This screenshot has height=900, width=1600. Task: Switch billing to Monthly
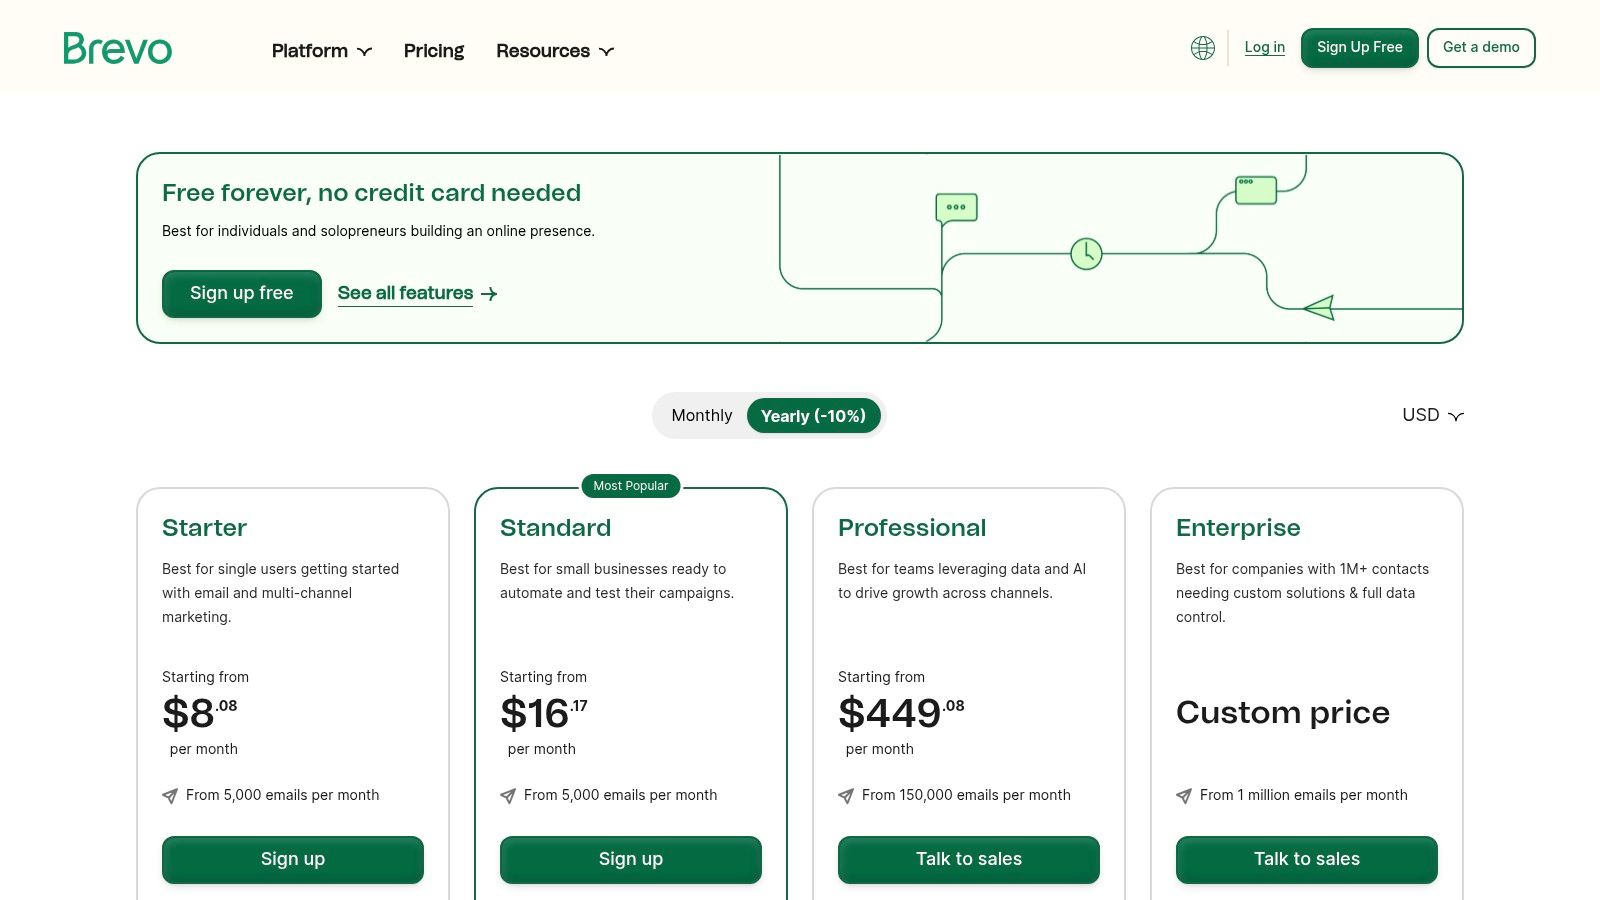[x=701, y=416]
